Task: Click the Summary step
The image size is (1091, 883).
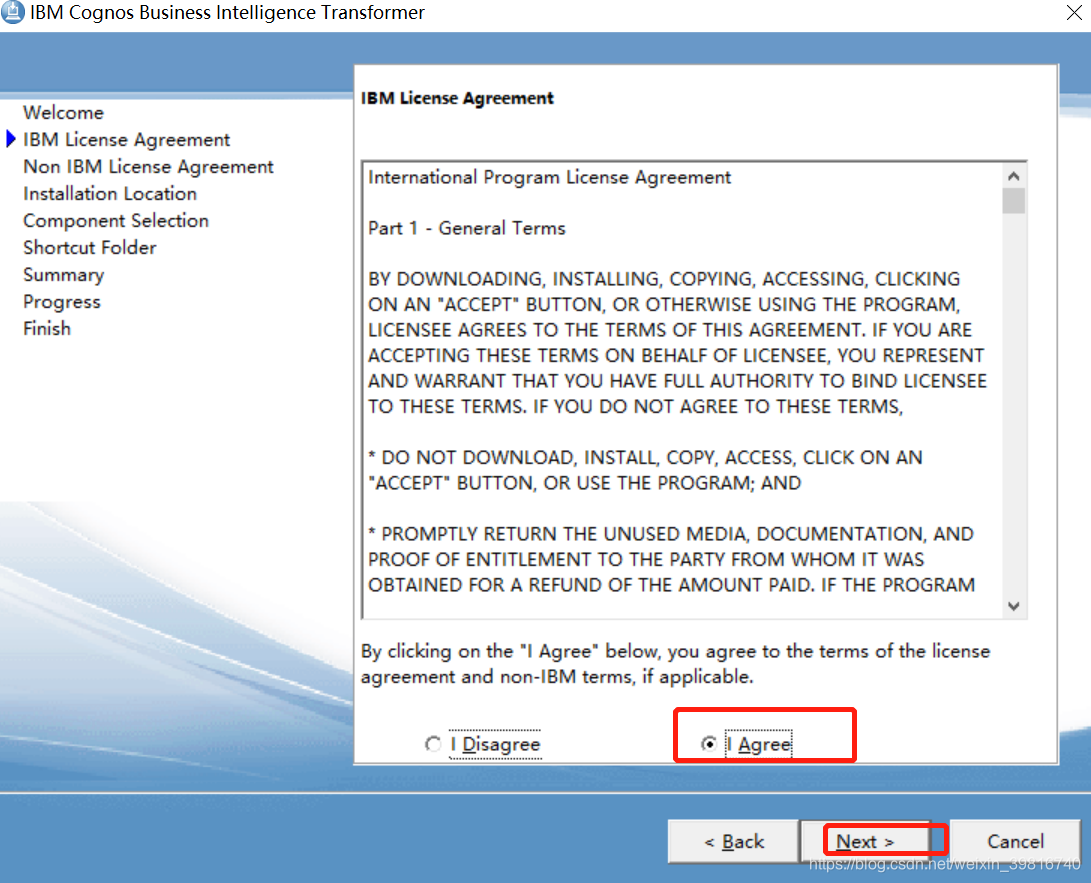Action: click(x=63, y=275)
